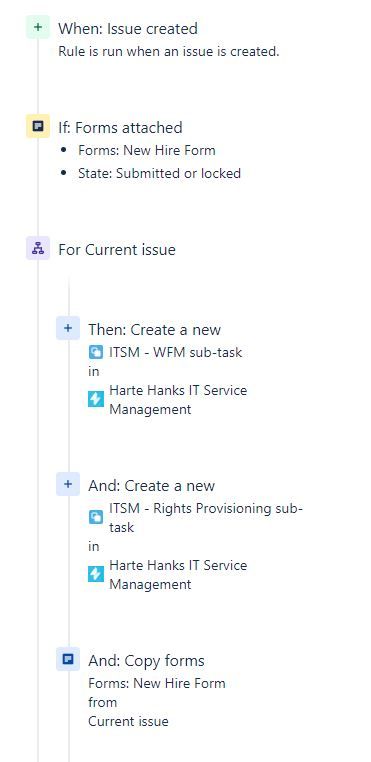This screenshot has height=762, width=371.
Task: Open the If: Forms attached condition
Action: coord(121,127)
